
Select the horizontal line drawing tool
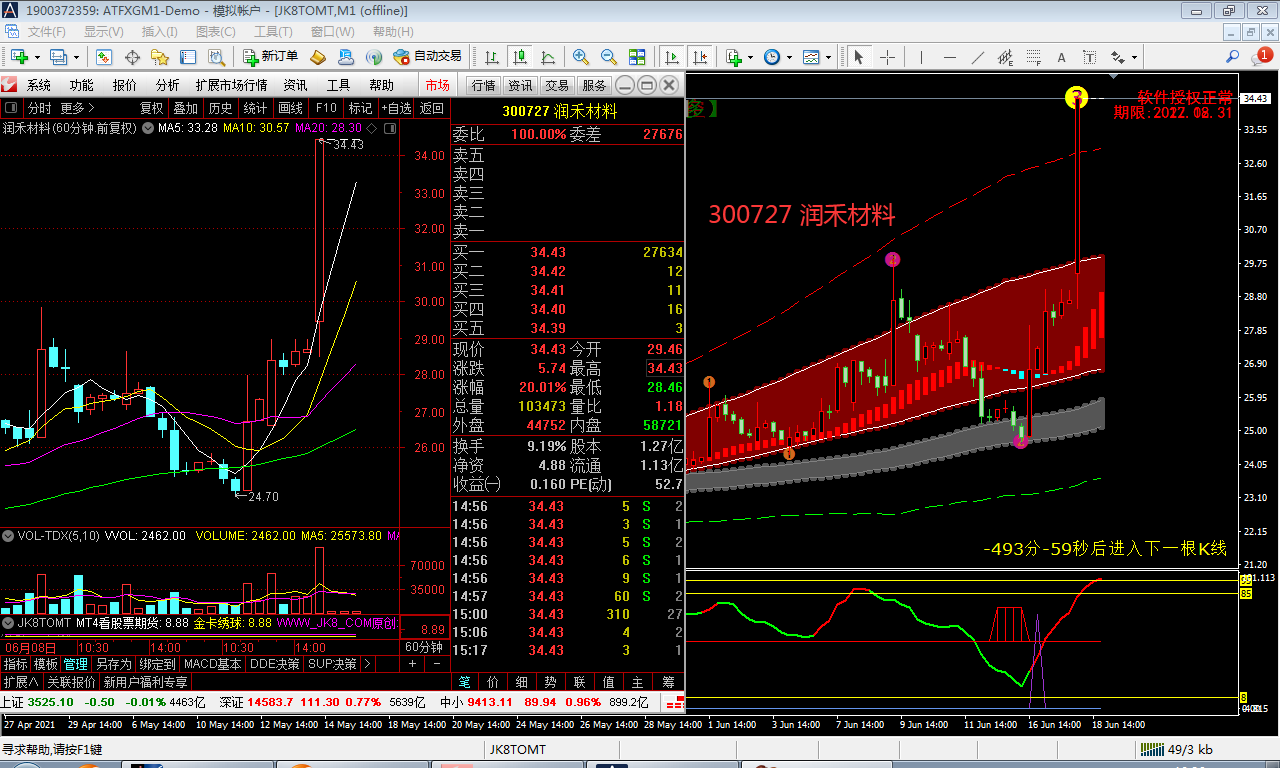tap(950, 57)
